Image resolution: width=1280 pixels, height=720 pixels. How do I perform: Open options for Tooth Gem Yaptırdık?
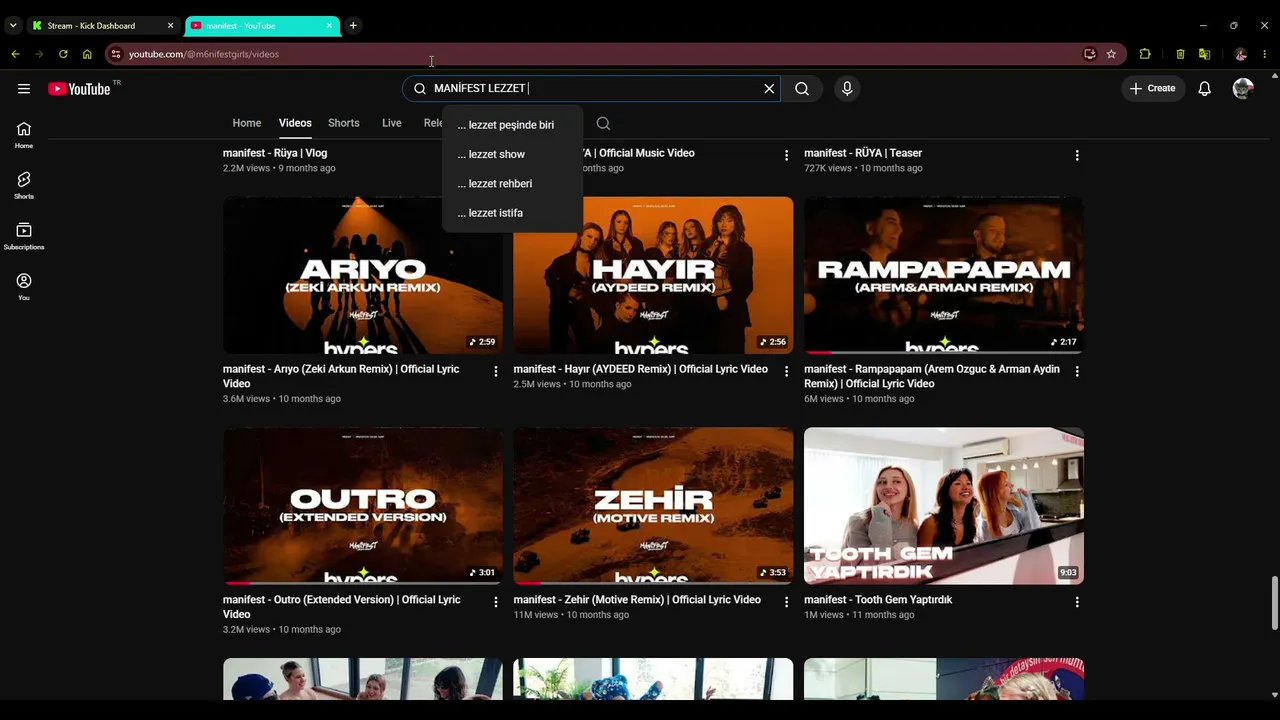[1077, 602]
